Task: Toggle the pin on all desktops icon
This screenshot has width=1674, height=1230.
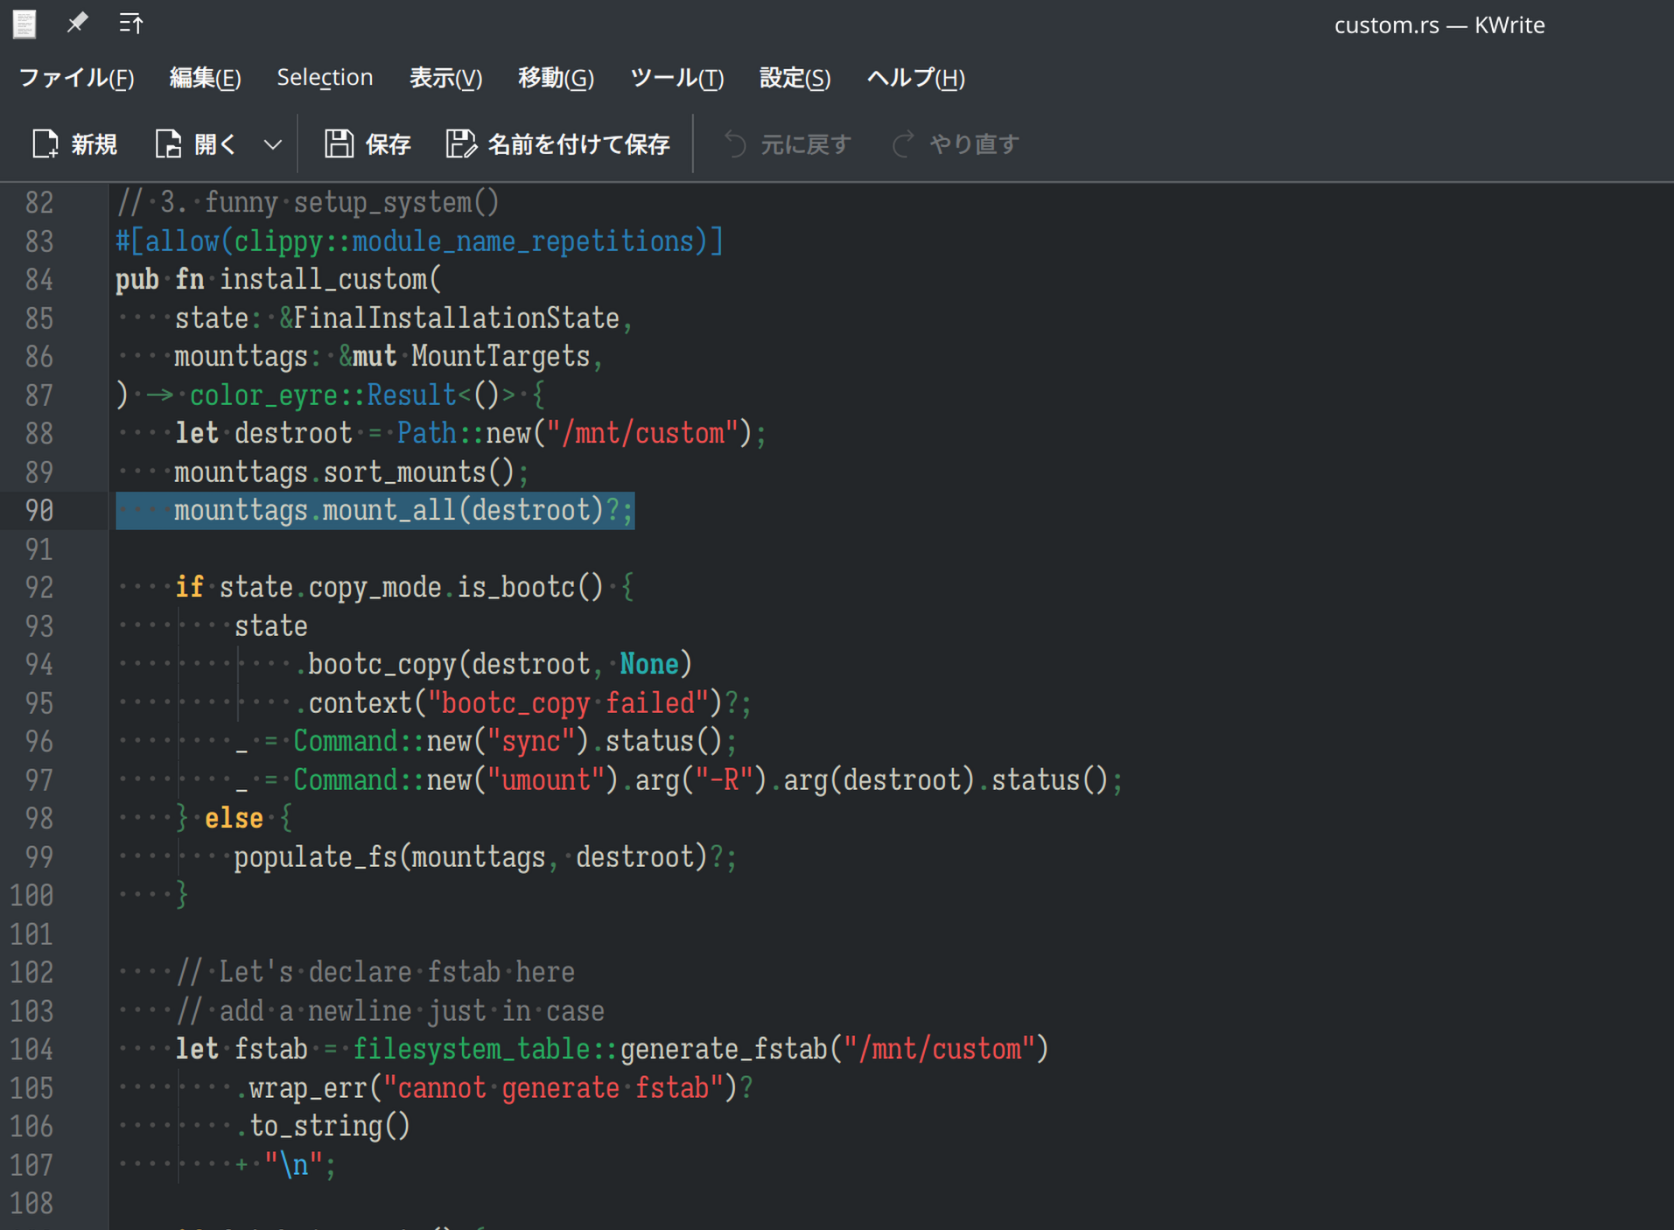Action: click(x=77, y=23)
